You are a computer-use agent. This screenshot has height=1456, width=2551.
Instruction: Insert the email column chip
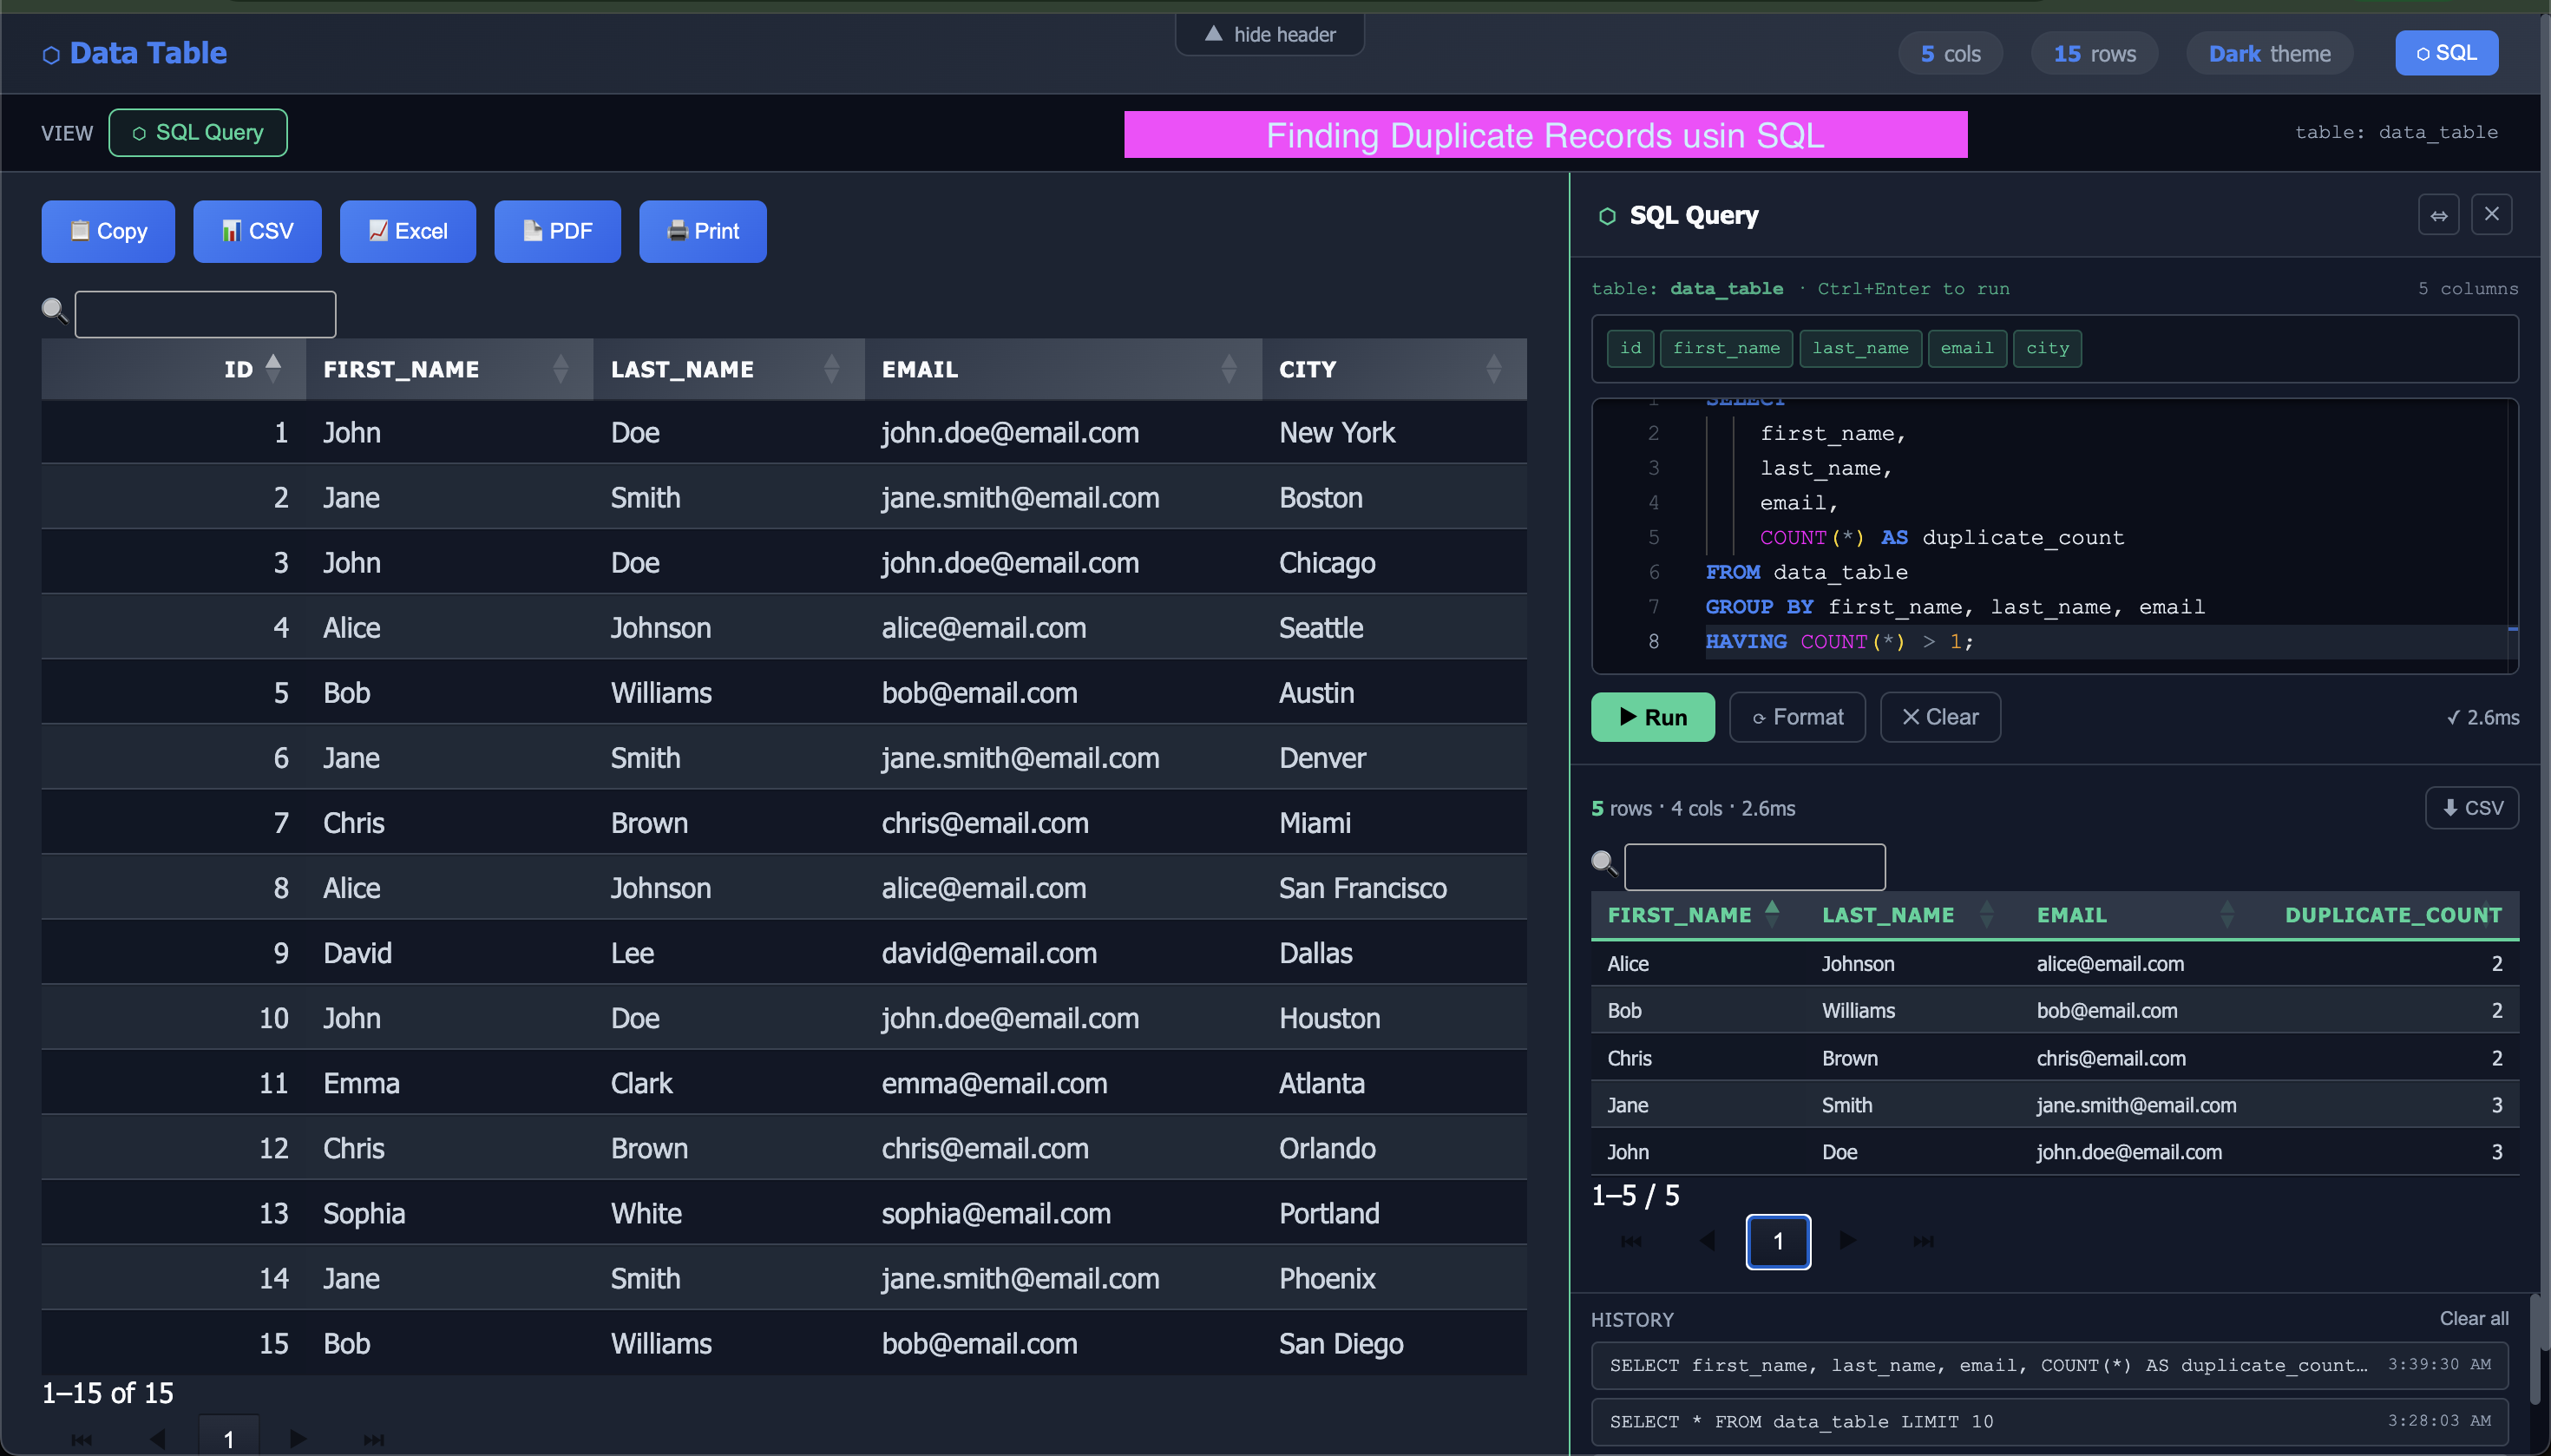tap(1966, 348)
